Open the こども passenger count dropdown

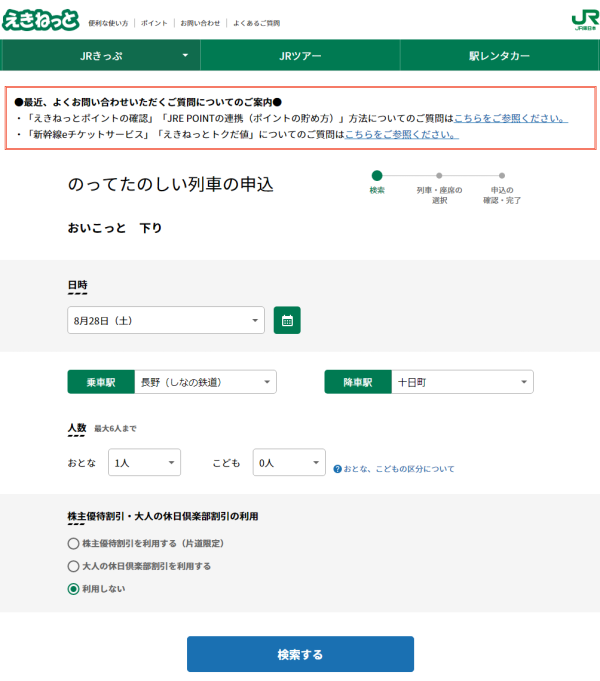[289, 462]
